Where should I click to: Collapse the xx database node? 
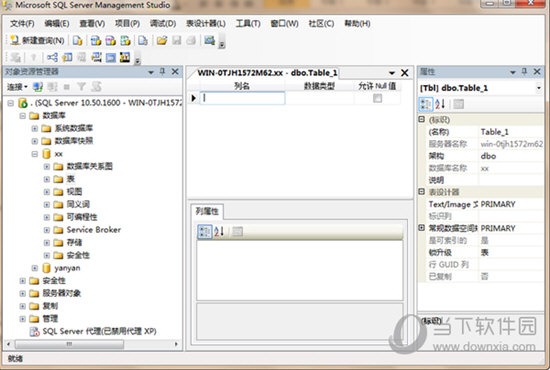[34, 154]
